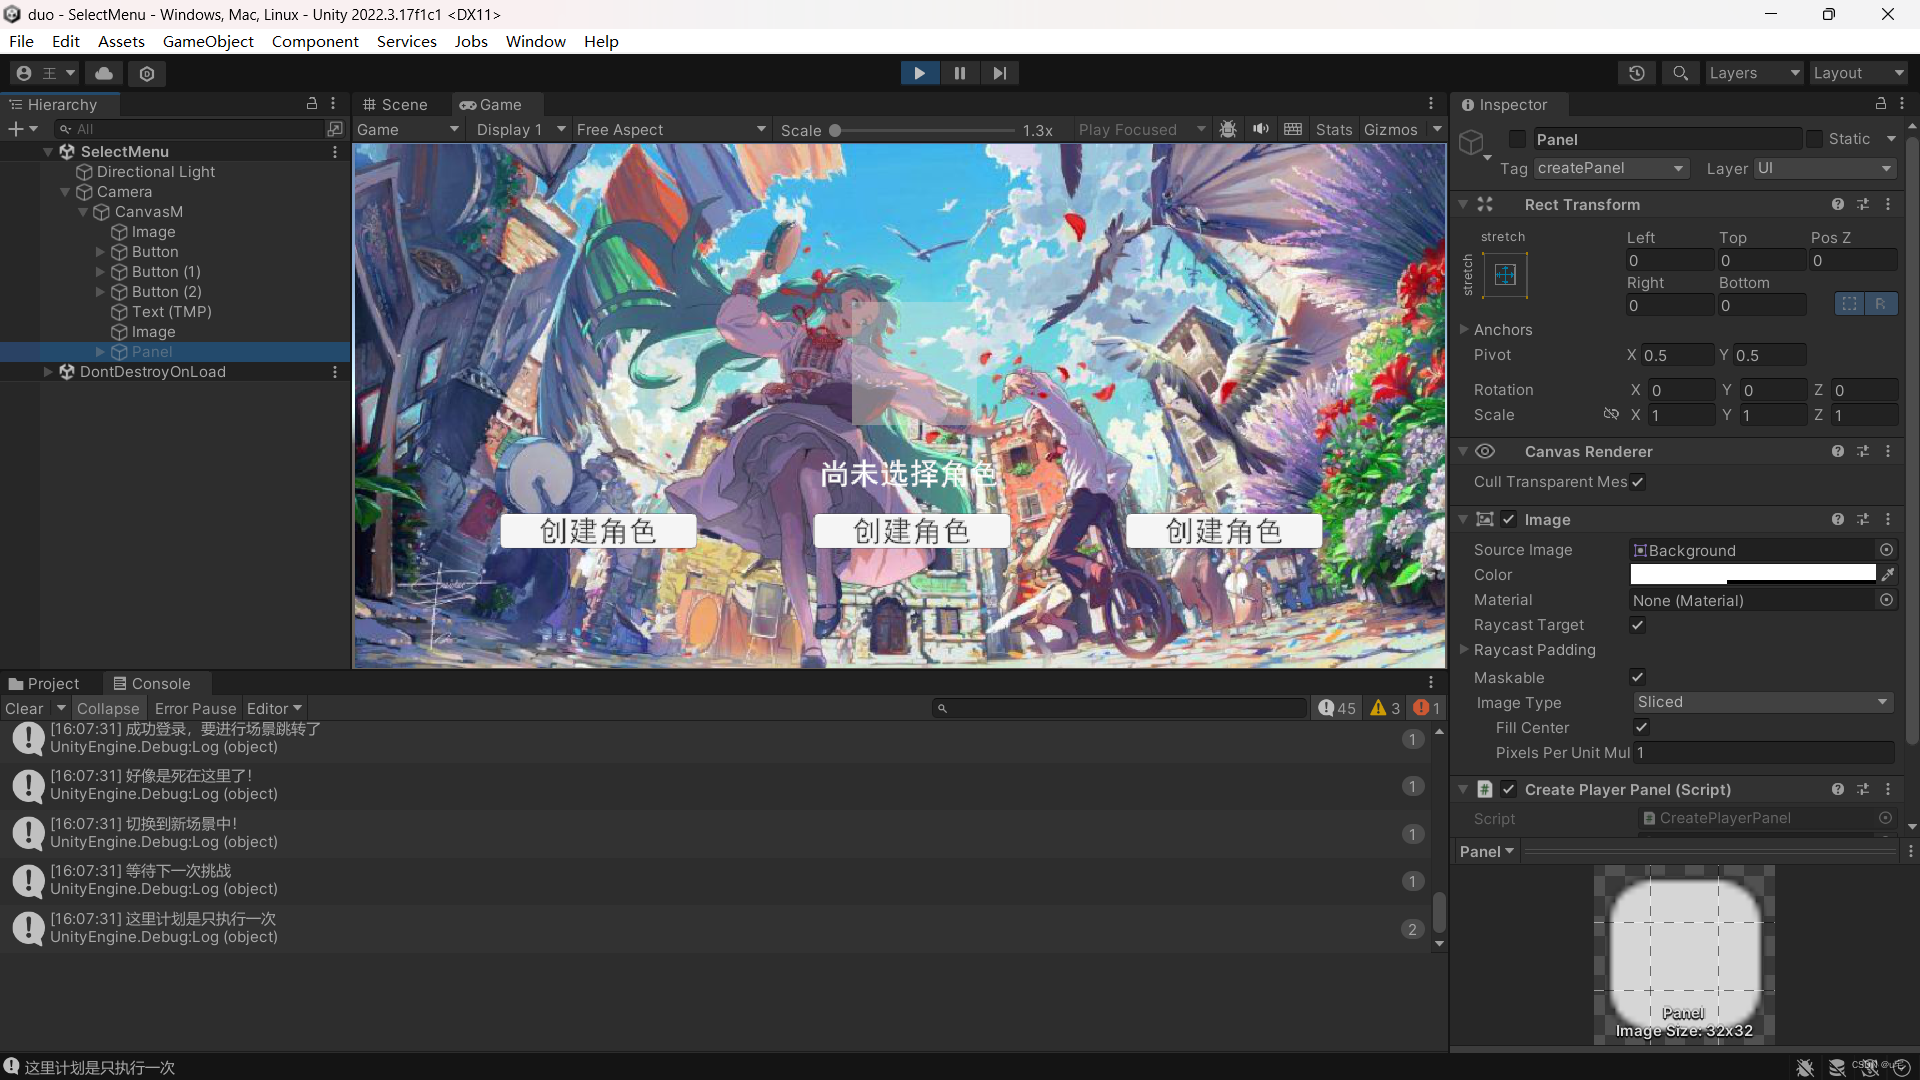Clear the Console messages
The height and width of the screenshot is (1080, 1920).
(x=23, y=708)
